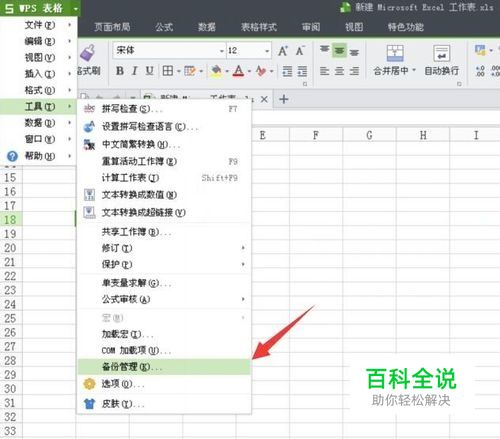500x439 pixels.
Task: Select Convert Text to Number
Action: (x=164, y=195)
